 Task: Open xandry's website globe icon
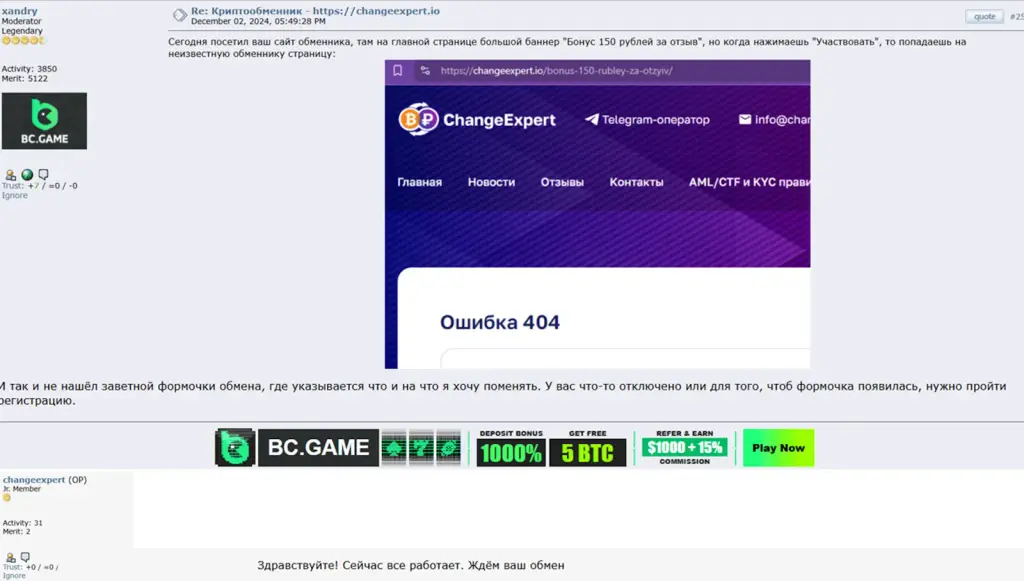point(27,175)
